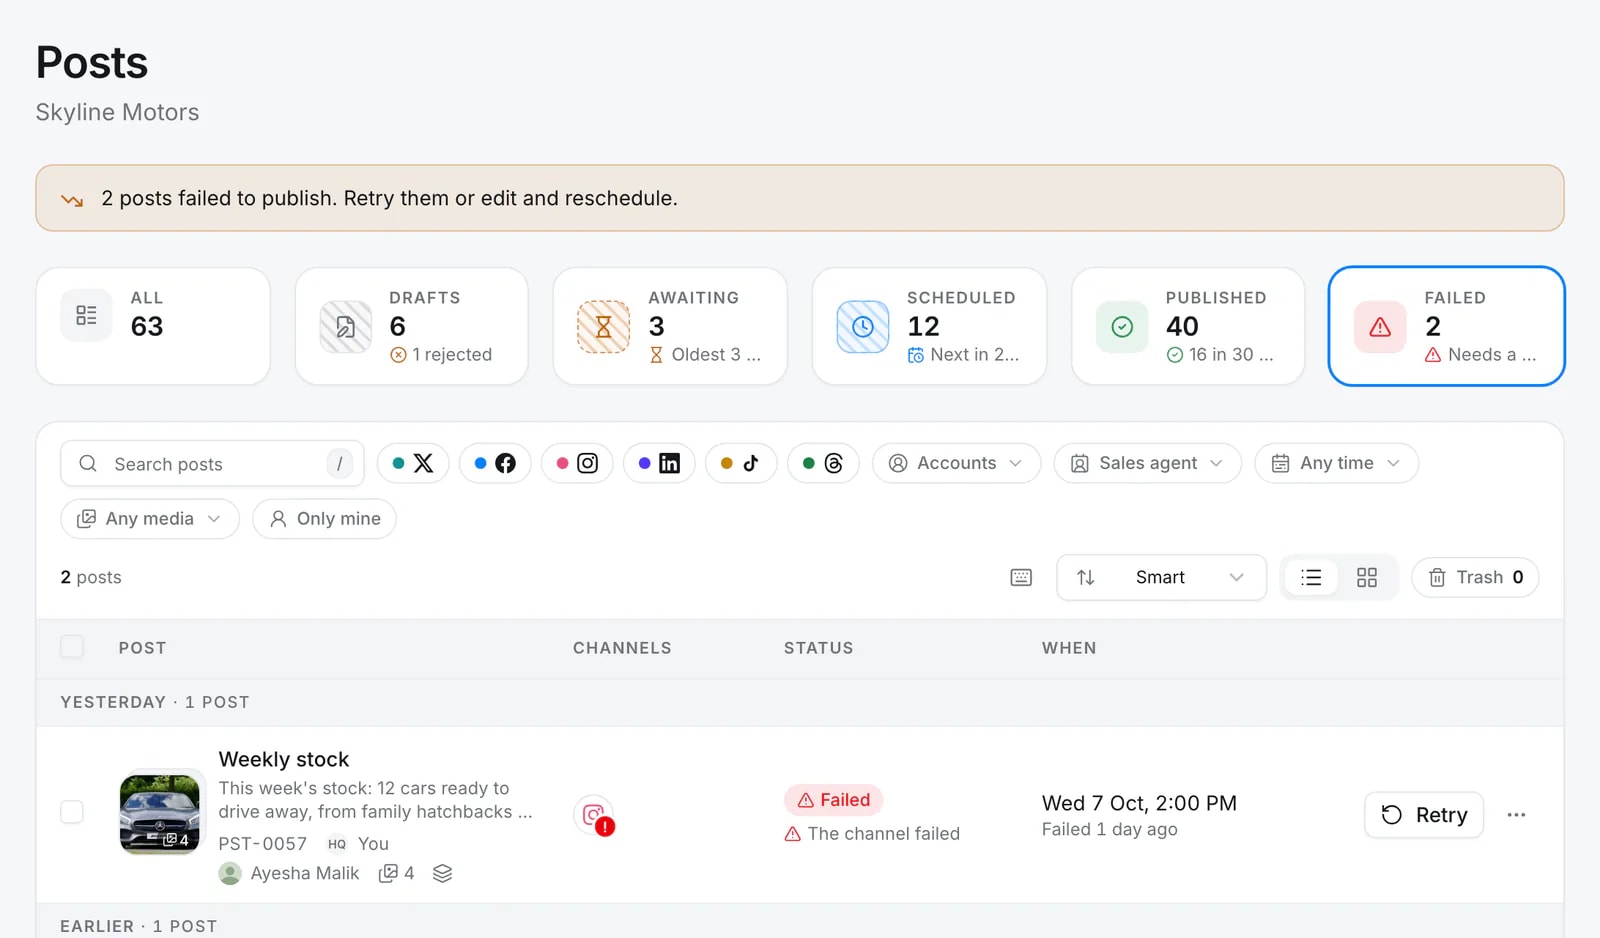Viewport: 1600px width, 938px height.
Task: Click the sort arrows icon
Action: pos(1086,577)
